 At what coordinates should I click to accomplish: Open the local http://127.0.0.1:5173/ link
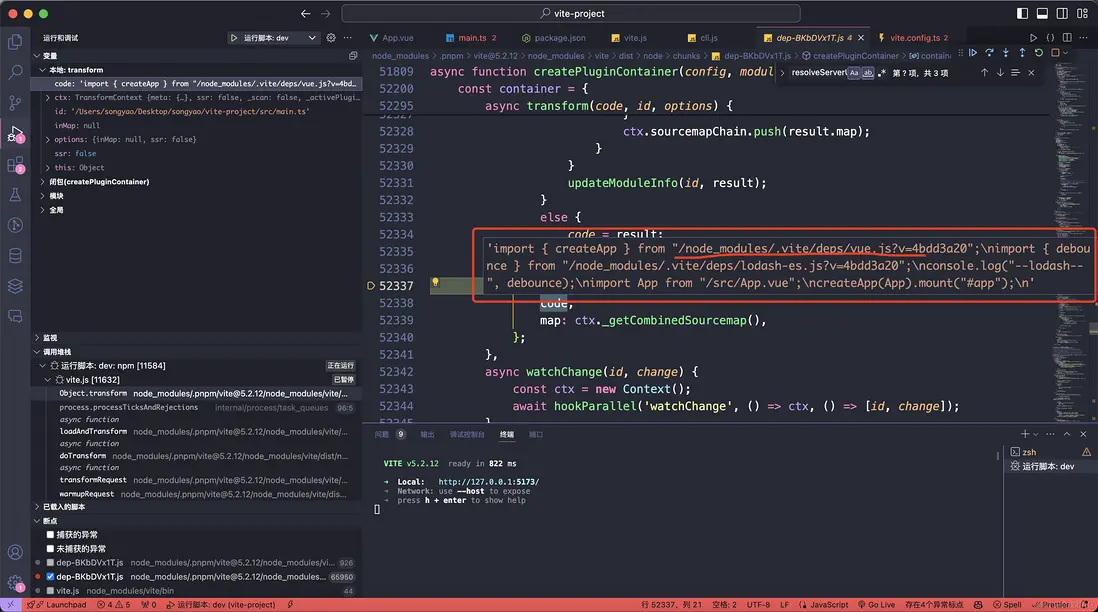[x=488, y=482]
